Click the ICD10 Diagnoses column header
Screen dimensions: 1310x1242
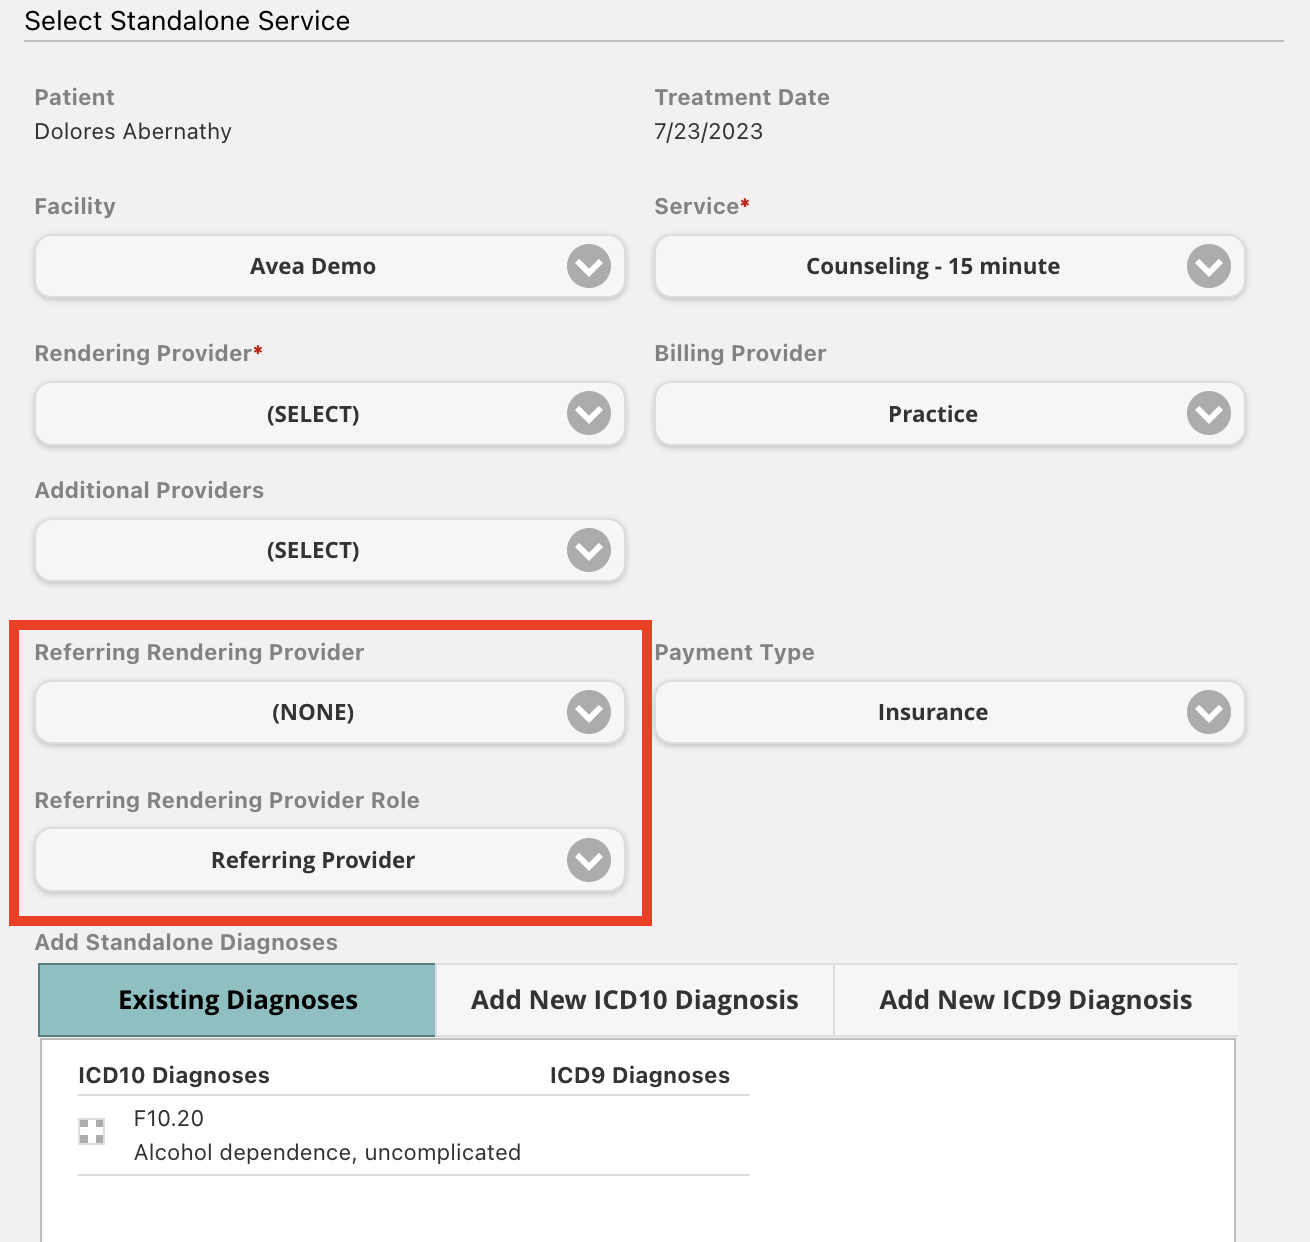pyautogui.click(x=174, y=1075)
